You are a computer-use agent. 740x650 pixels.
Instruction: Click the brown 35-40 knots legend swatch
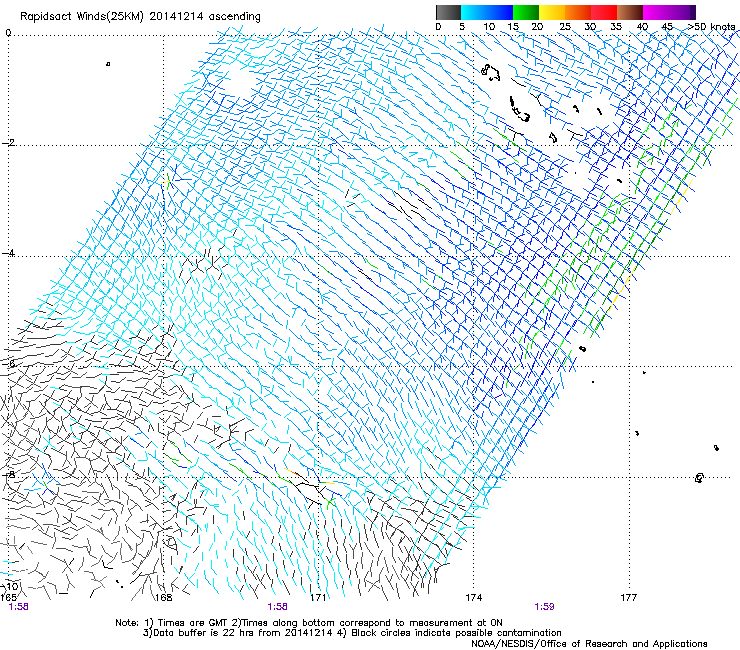(x=630, y=12)
